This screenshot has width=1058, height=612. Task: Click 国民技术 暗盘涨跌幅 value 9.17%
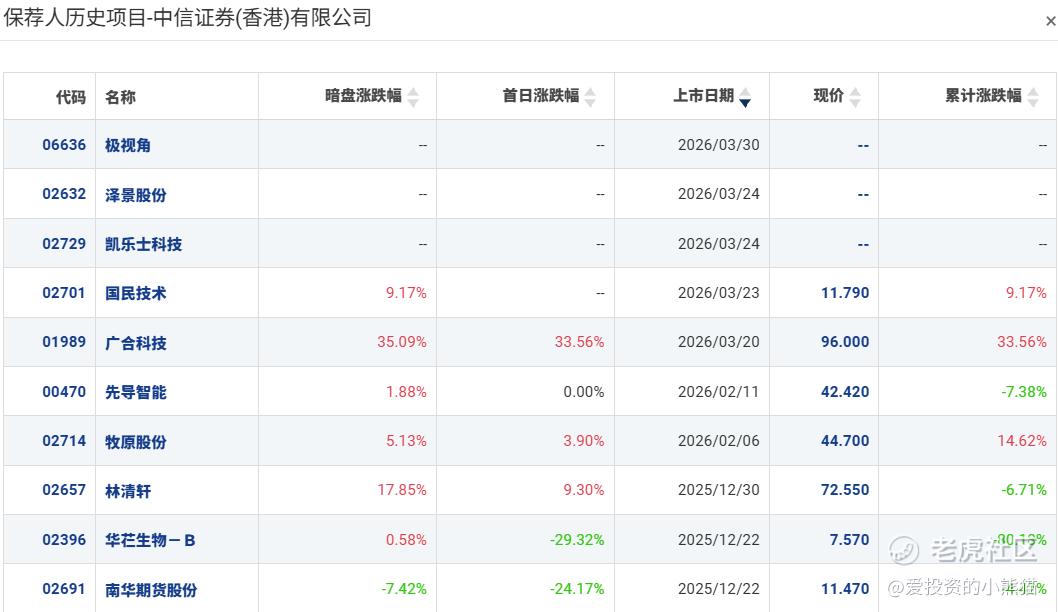[406, 293]
